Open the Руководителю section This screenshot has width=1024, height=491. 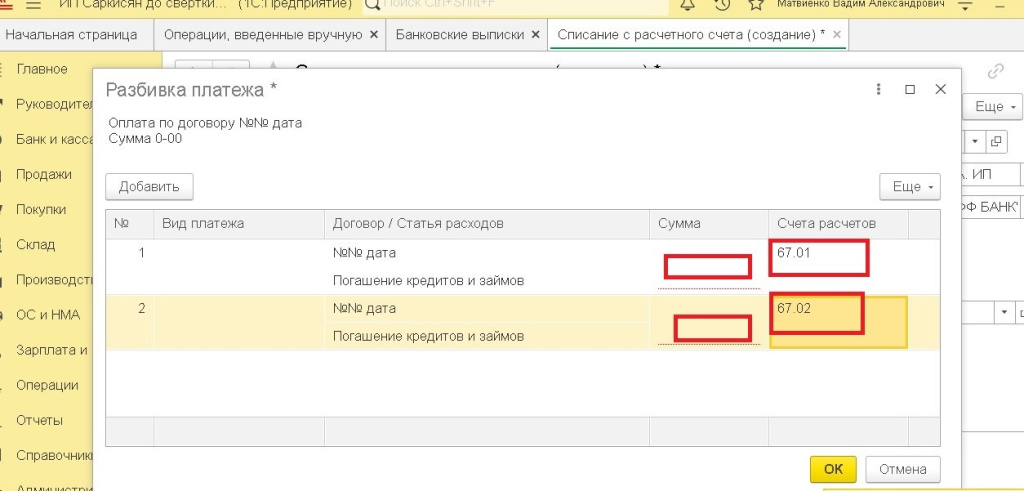coord(55,104)
